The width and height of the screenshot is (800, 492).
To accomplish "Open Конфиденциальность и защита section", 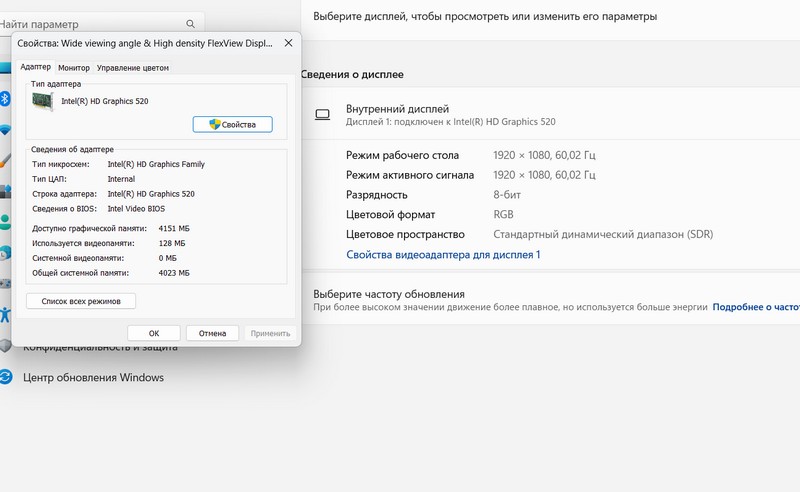I will pyautogui.click(x=100, y=348).
